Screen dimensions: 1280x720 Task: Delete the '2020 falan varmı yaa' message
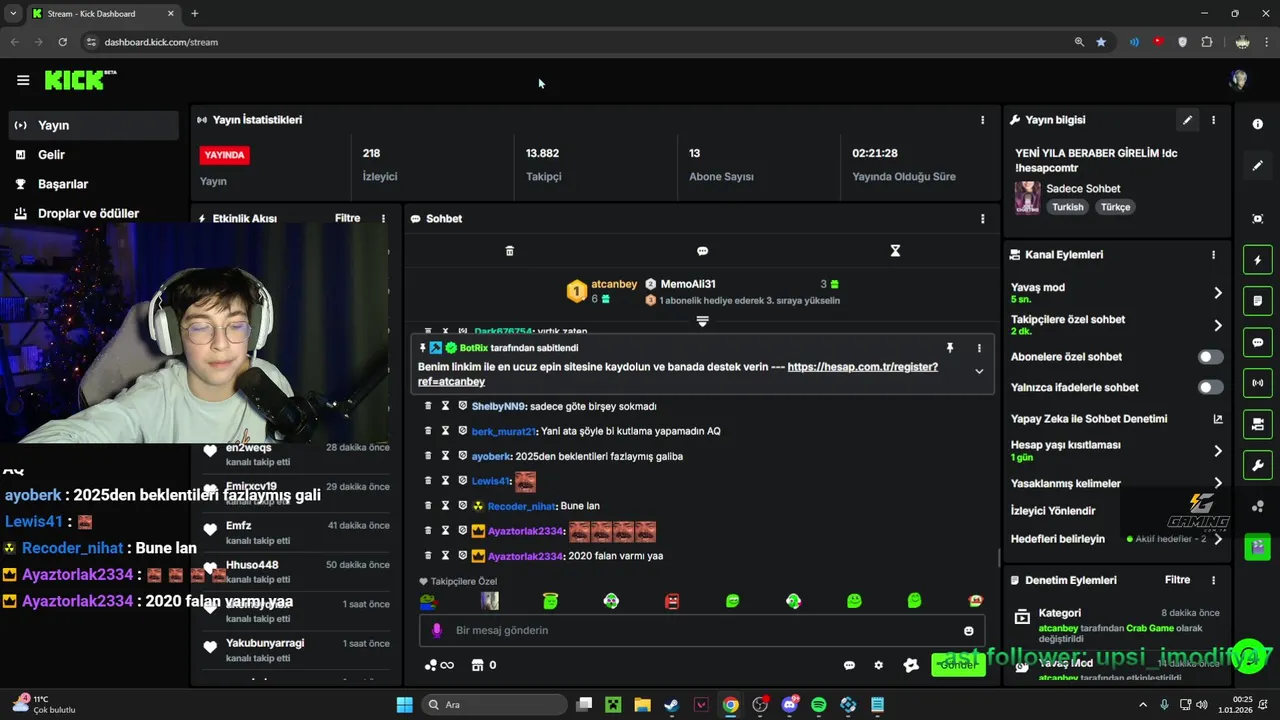428,555
